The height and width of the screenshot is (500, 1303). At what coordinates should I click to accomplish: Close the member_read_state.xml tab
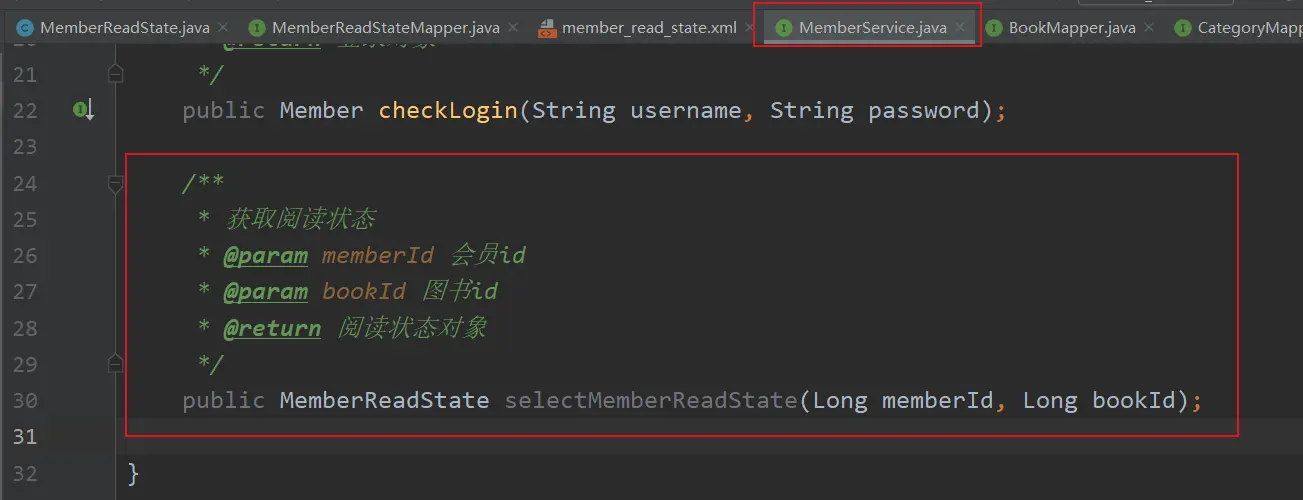tap(749, 28)
